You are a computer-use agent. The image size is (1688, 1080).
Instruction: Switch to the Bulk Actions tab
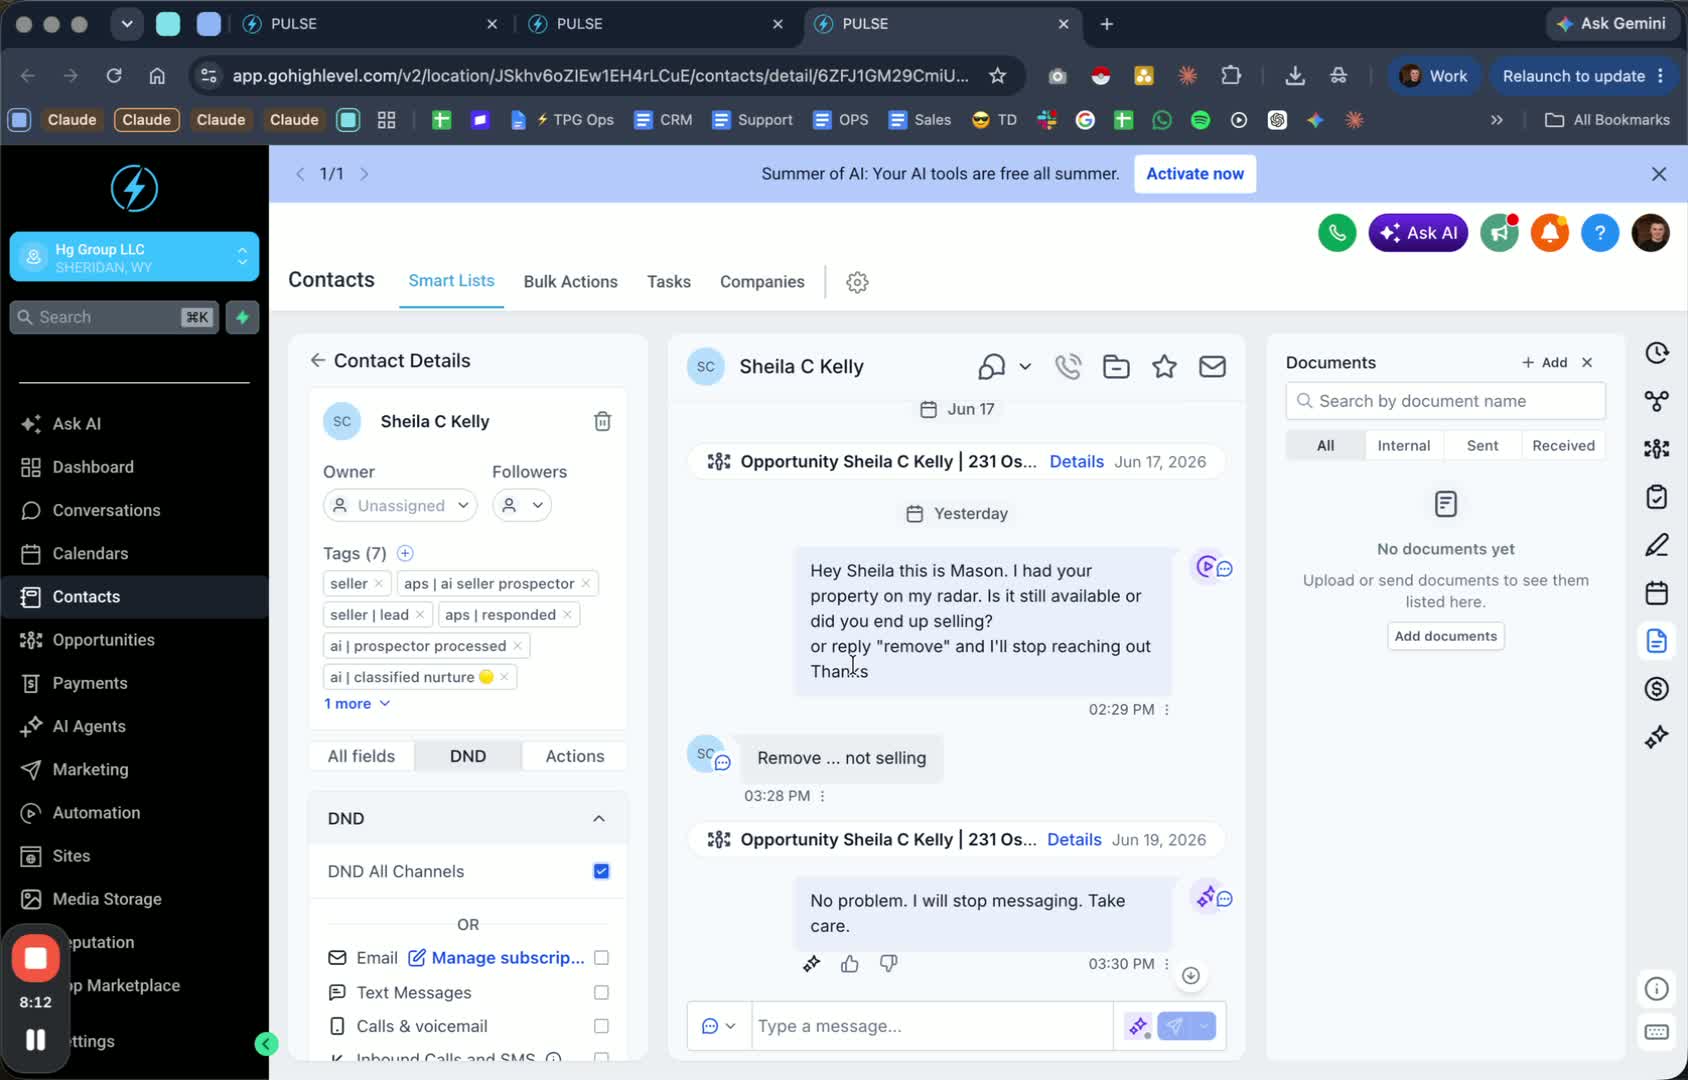(570, 282)
